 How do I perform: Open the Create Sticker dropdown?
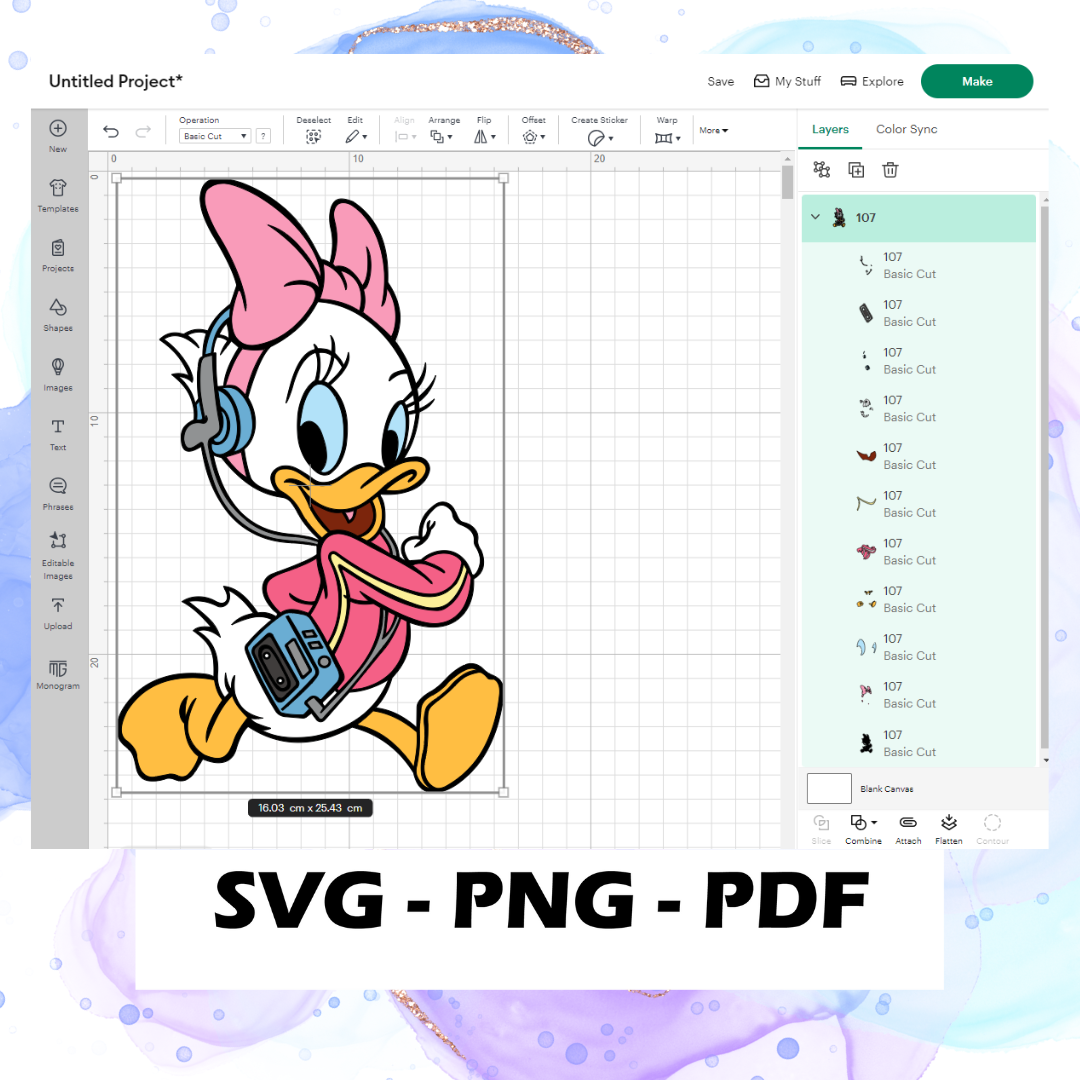[x=600, y=138]
